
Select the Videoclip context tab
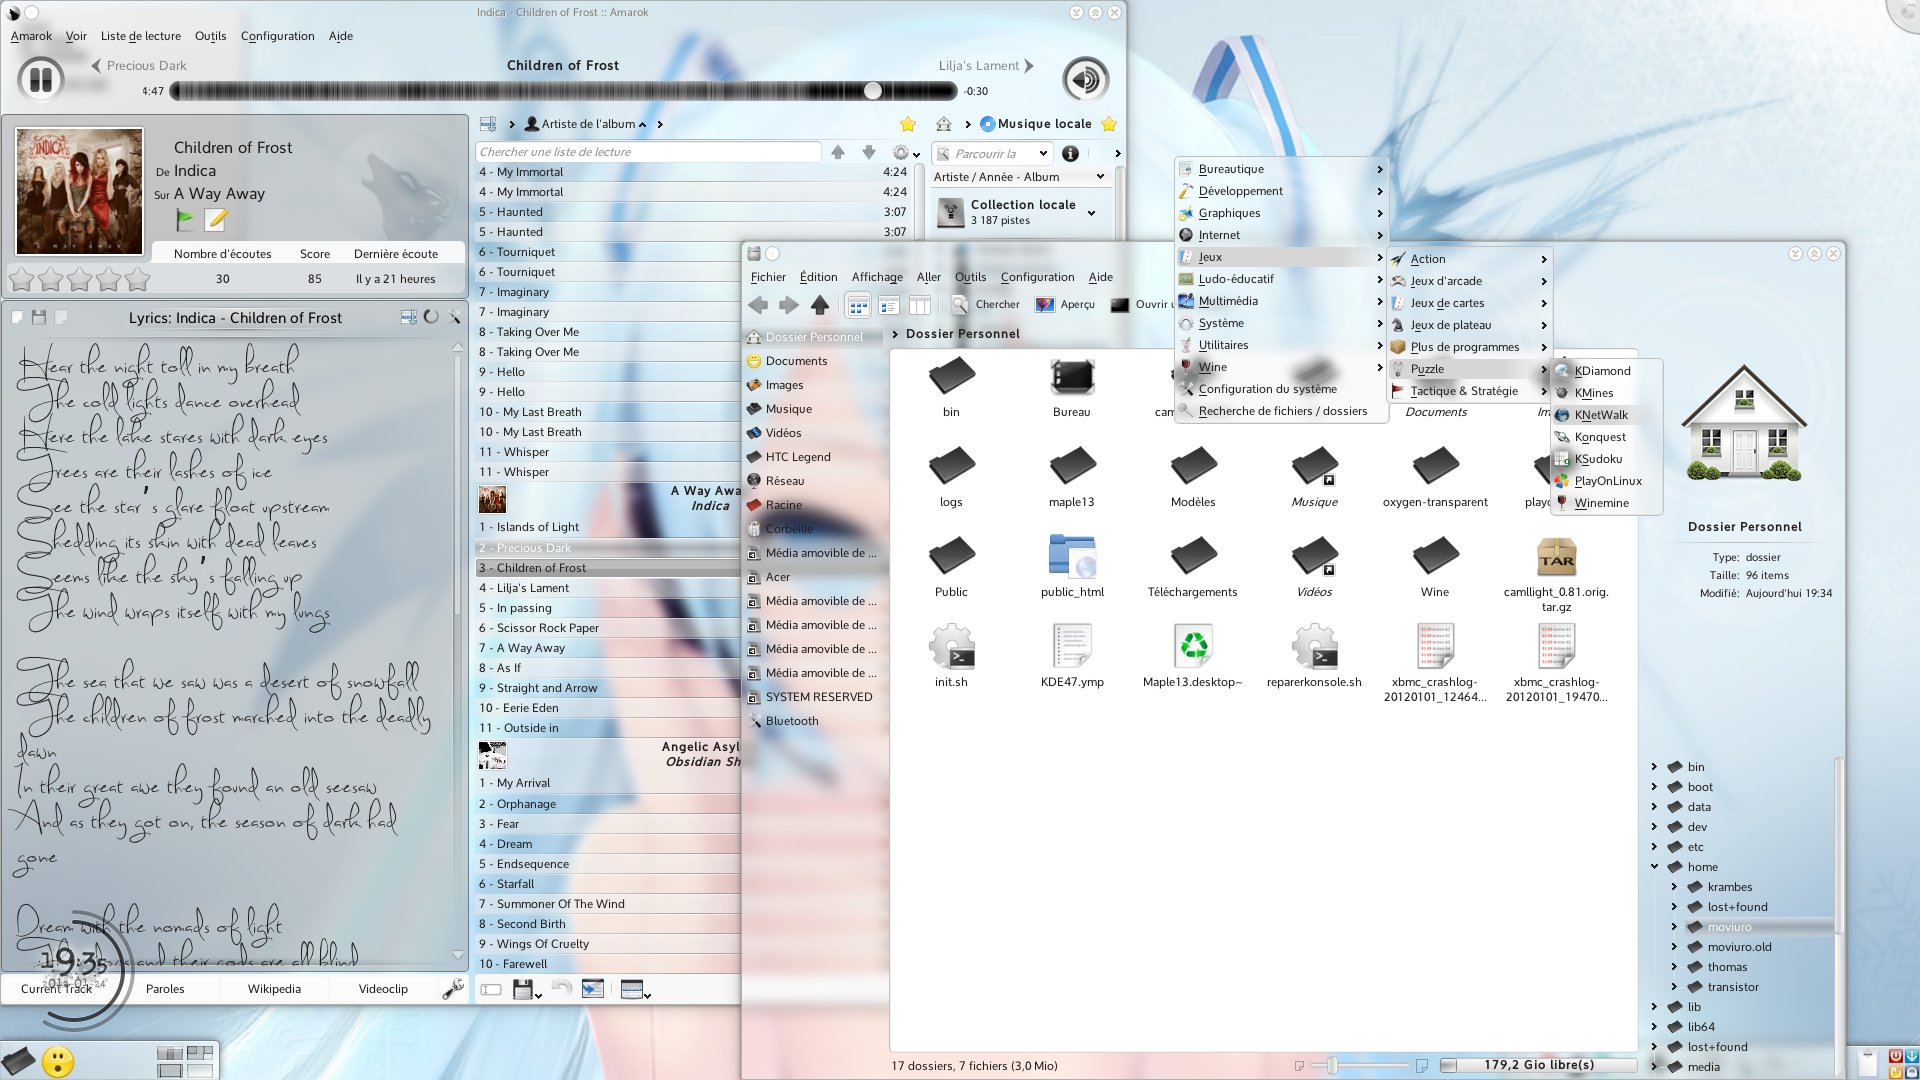point(383,989)
